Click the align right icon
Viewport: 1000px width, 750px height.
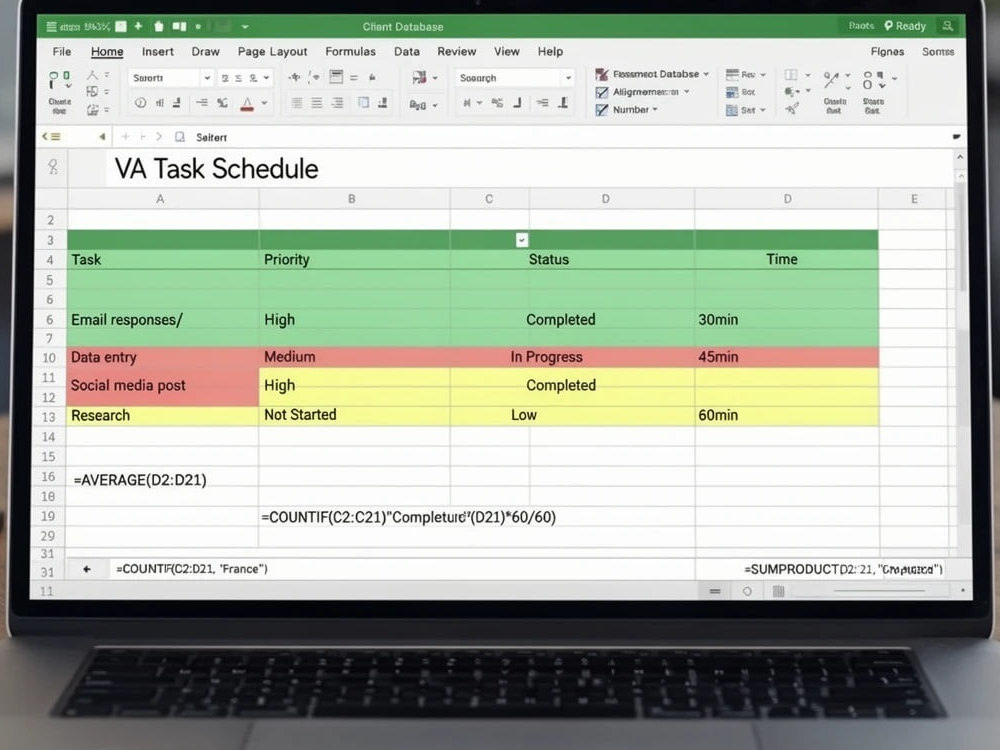[x=337, y=103]
